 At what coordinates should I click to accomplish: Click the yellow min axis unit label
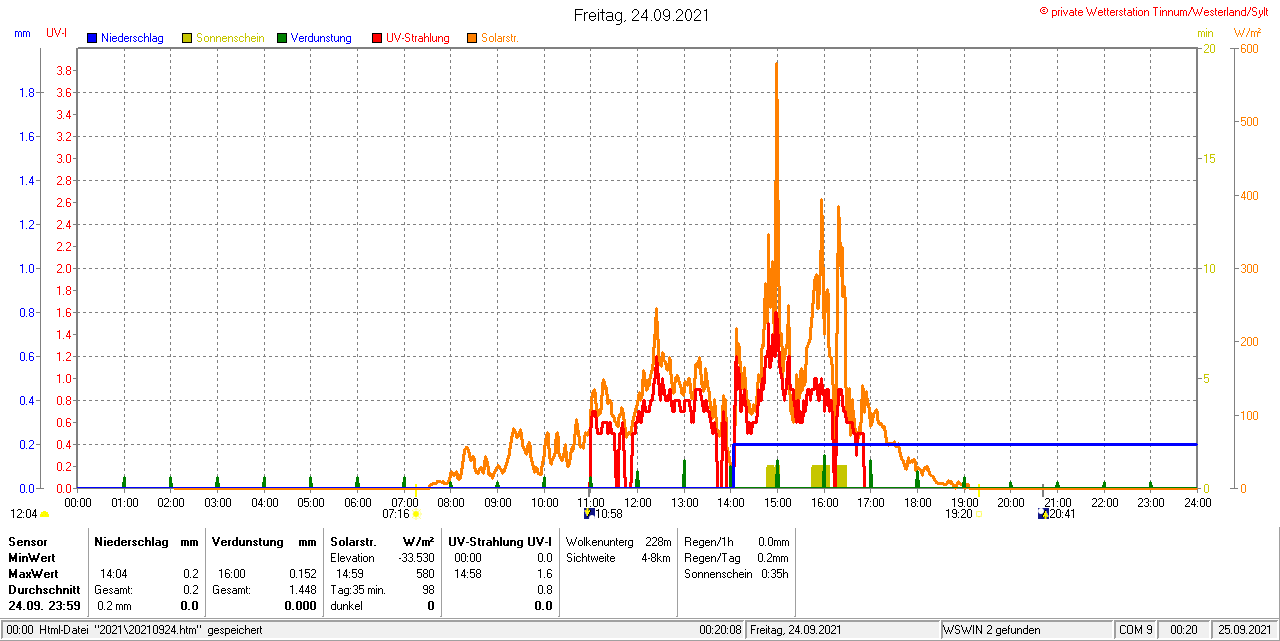[x=1206, y=33]
